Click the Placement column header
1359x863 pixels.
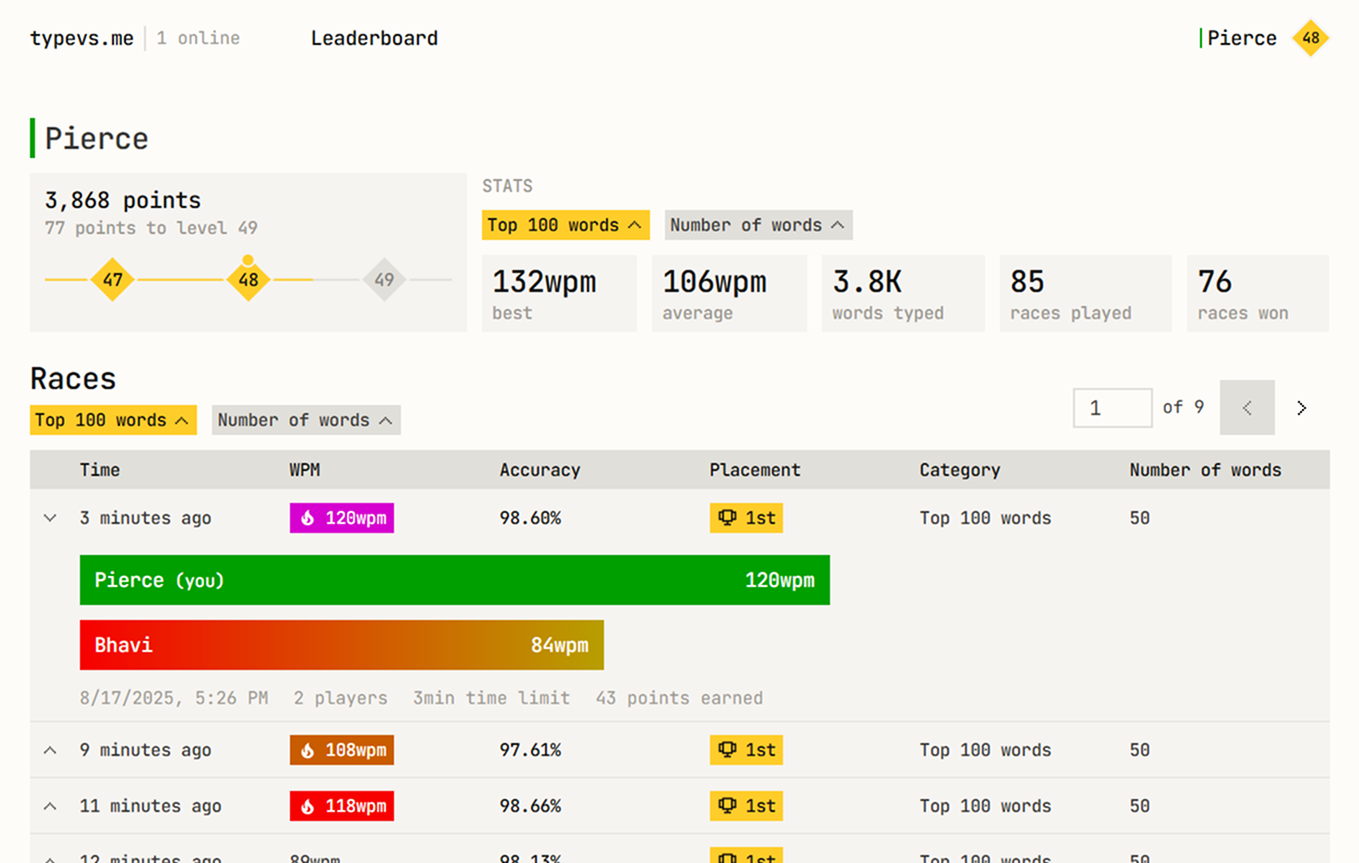click(755, 470)
